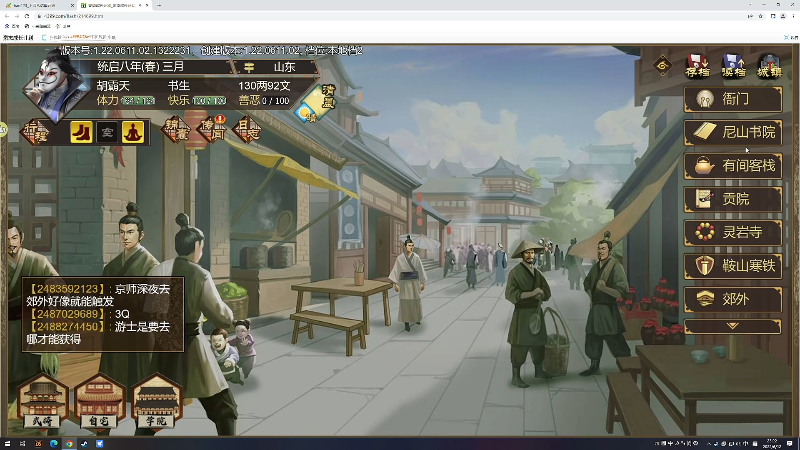The image size is (800, 450).
Task: Click the sunny weather icon
Action: tap(307, 114)
